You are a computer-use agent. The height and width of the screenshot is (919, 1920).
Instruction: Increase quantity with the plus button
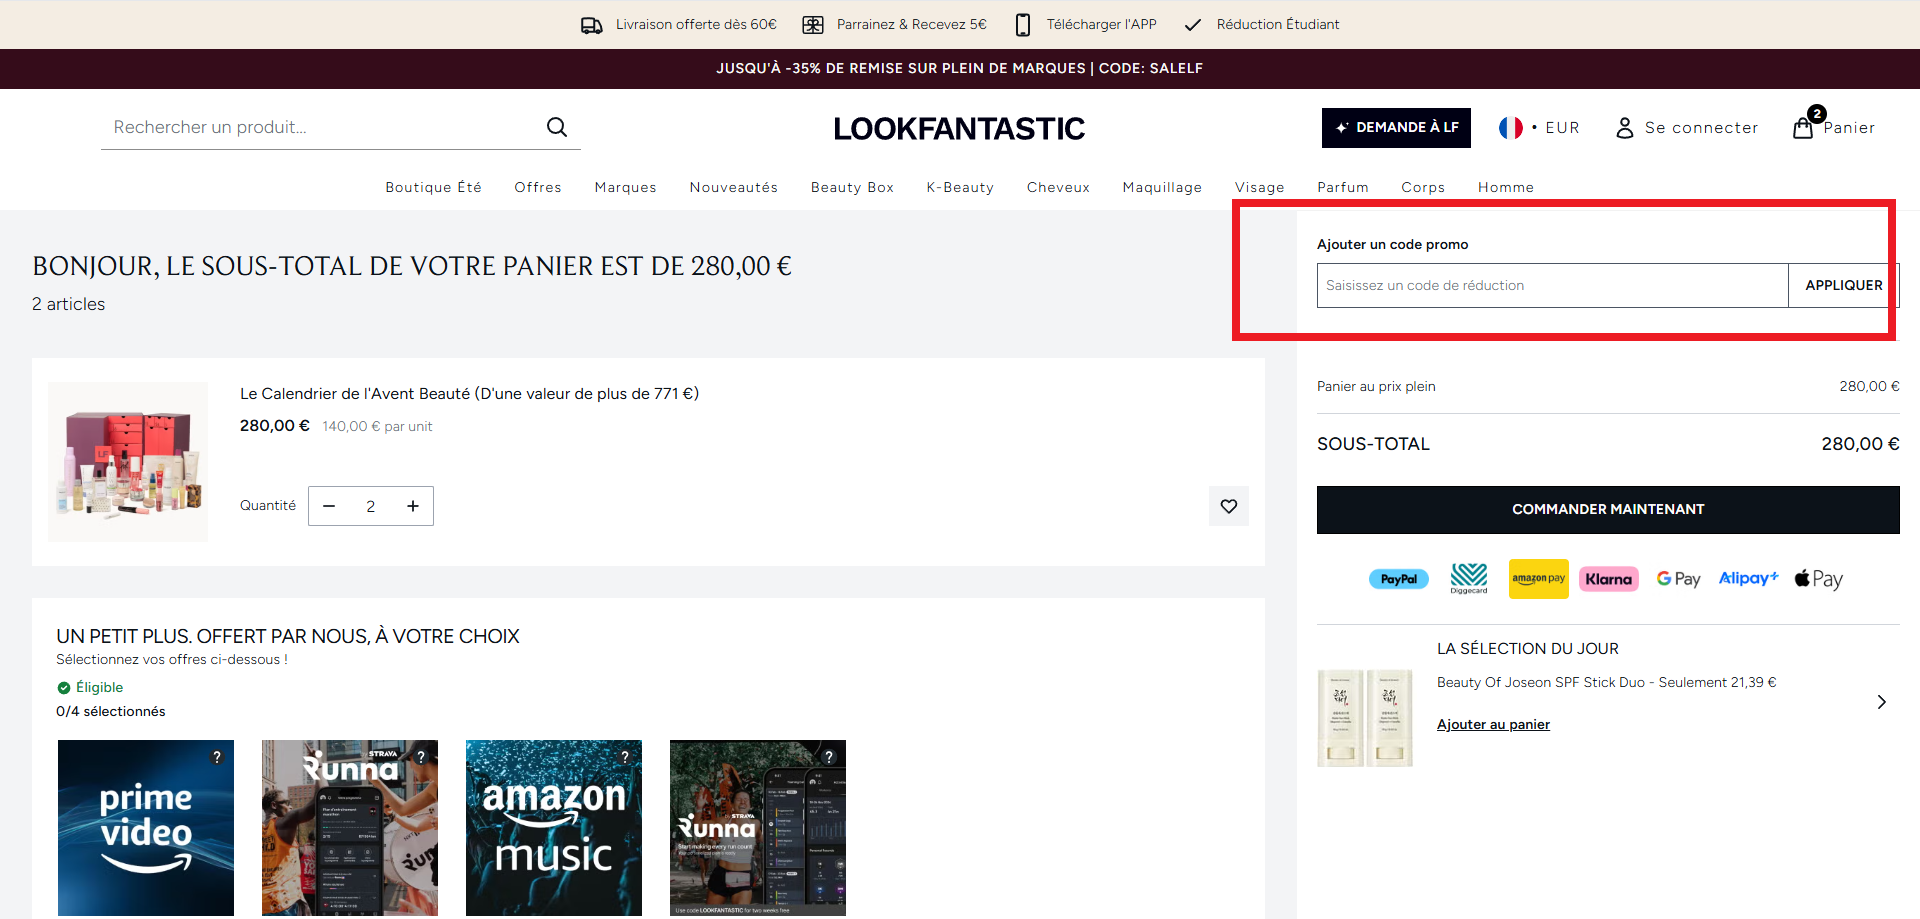coord(413,506)
